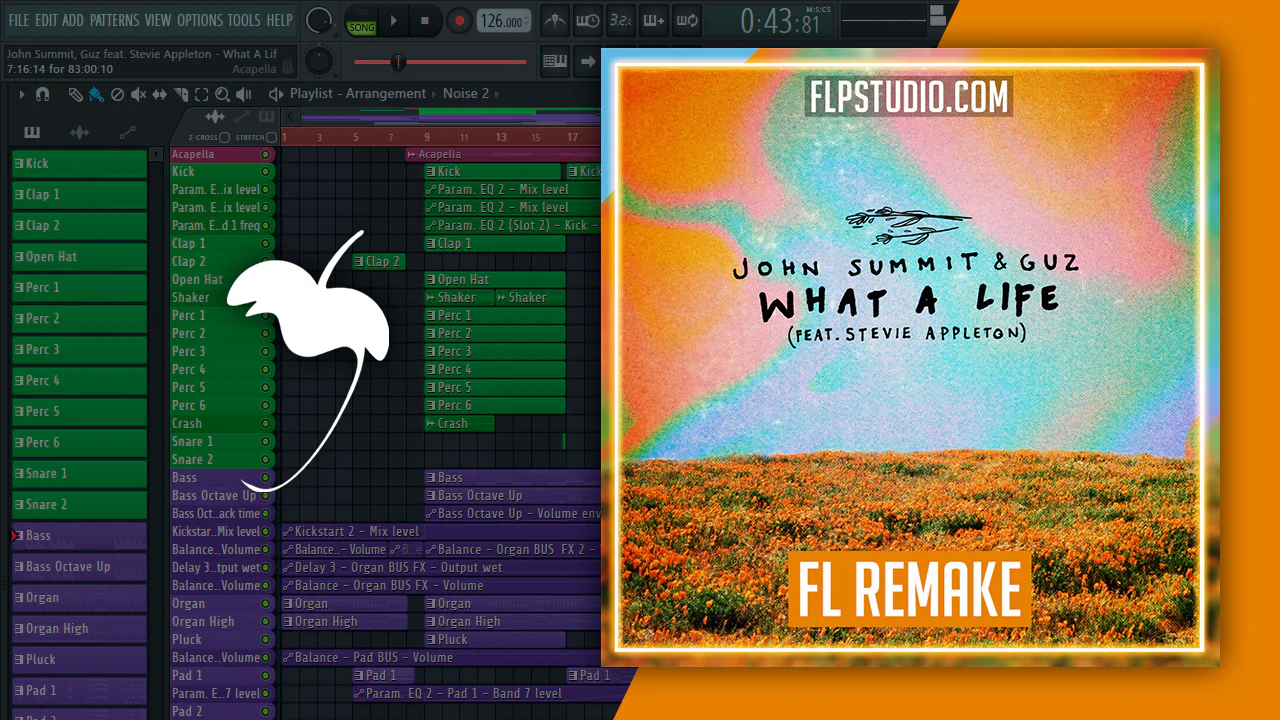Image resolution: width=1280 pixels, height=720 pixels.
Task: Select the Zoom tool
Action: 222,94
